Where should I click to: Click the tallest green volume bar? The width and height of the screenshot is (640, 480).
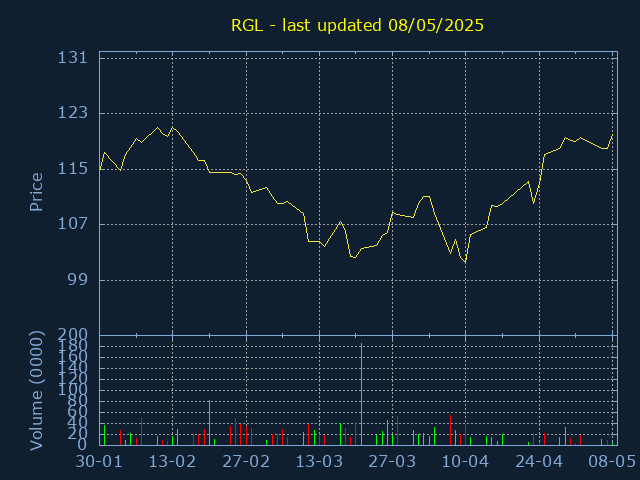361,394
